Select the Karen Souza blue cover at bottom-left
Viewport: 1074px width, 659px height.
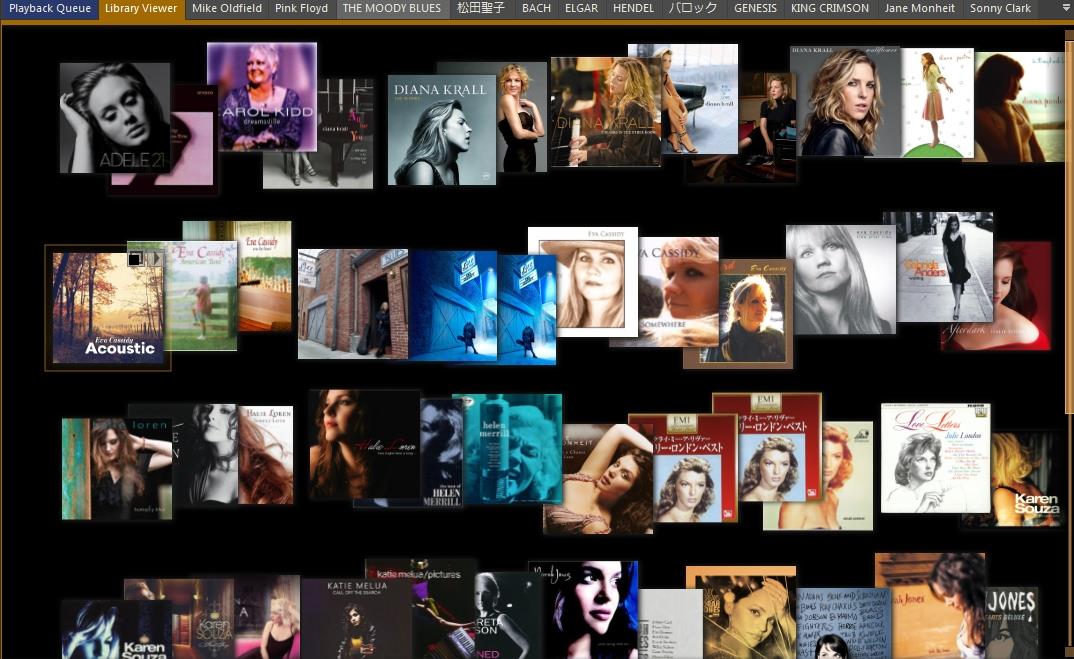pyautogui.click(x=116, y=630)
